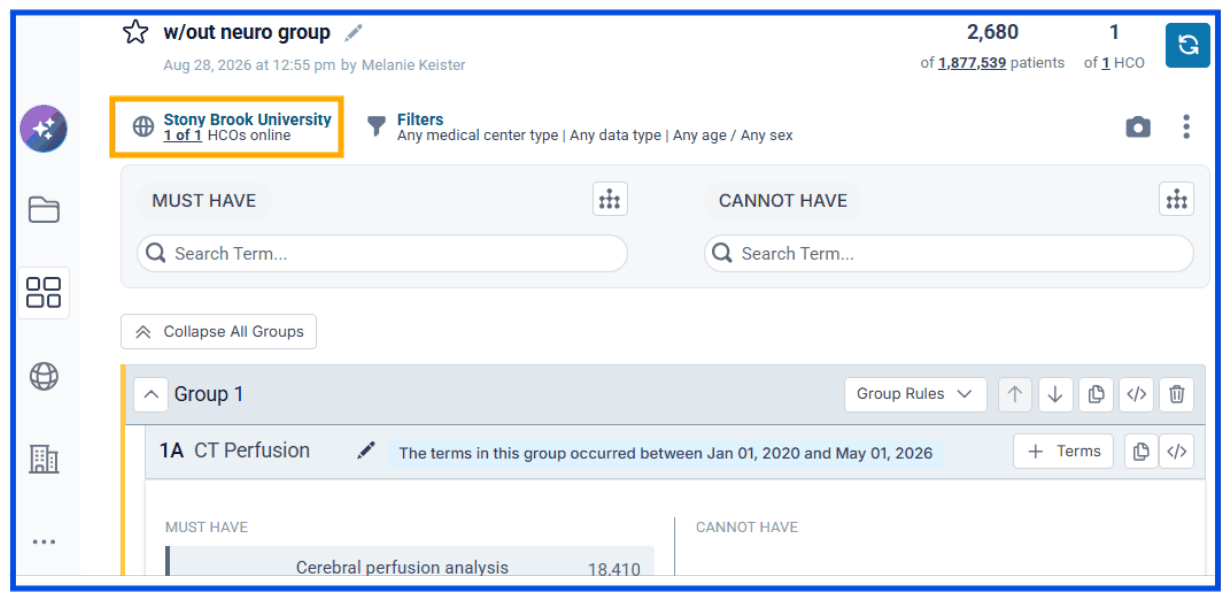Click the date range text 'The terms in this group occurred between'
This screenshot has width=1229, height=599.
pos(666,453)
